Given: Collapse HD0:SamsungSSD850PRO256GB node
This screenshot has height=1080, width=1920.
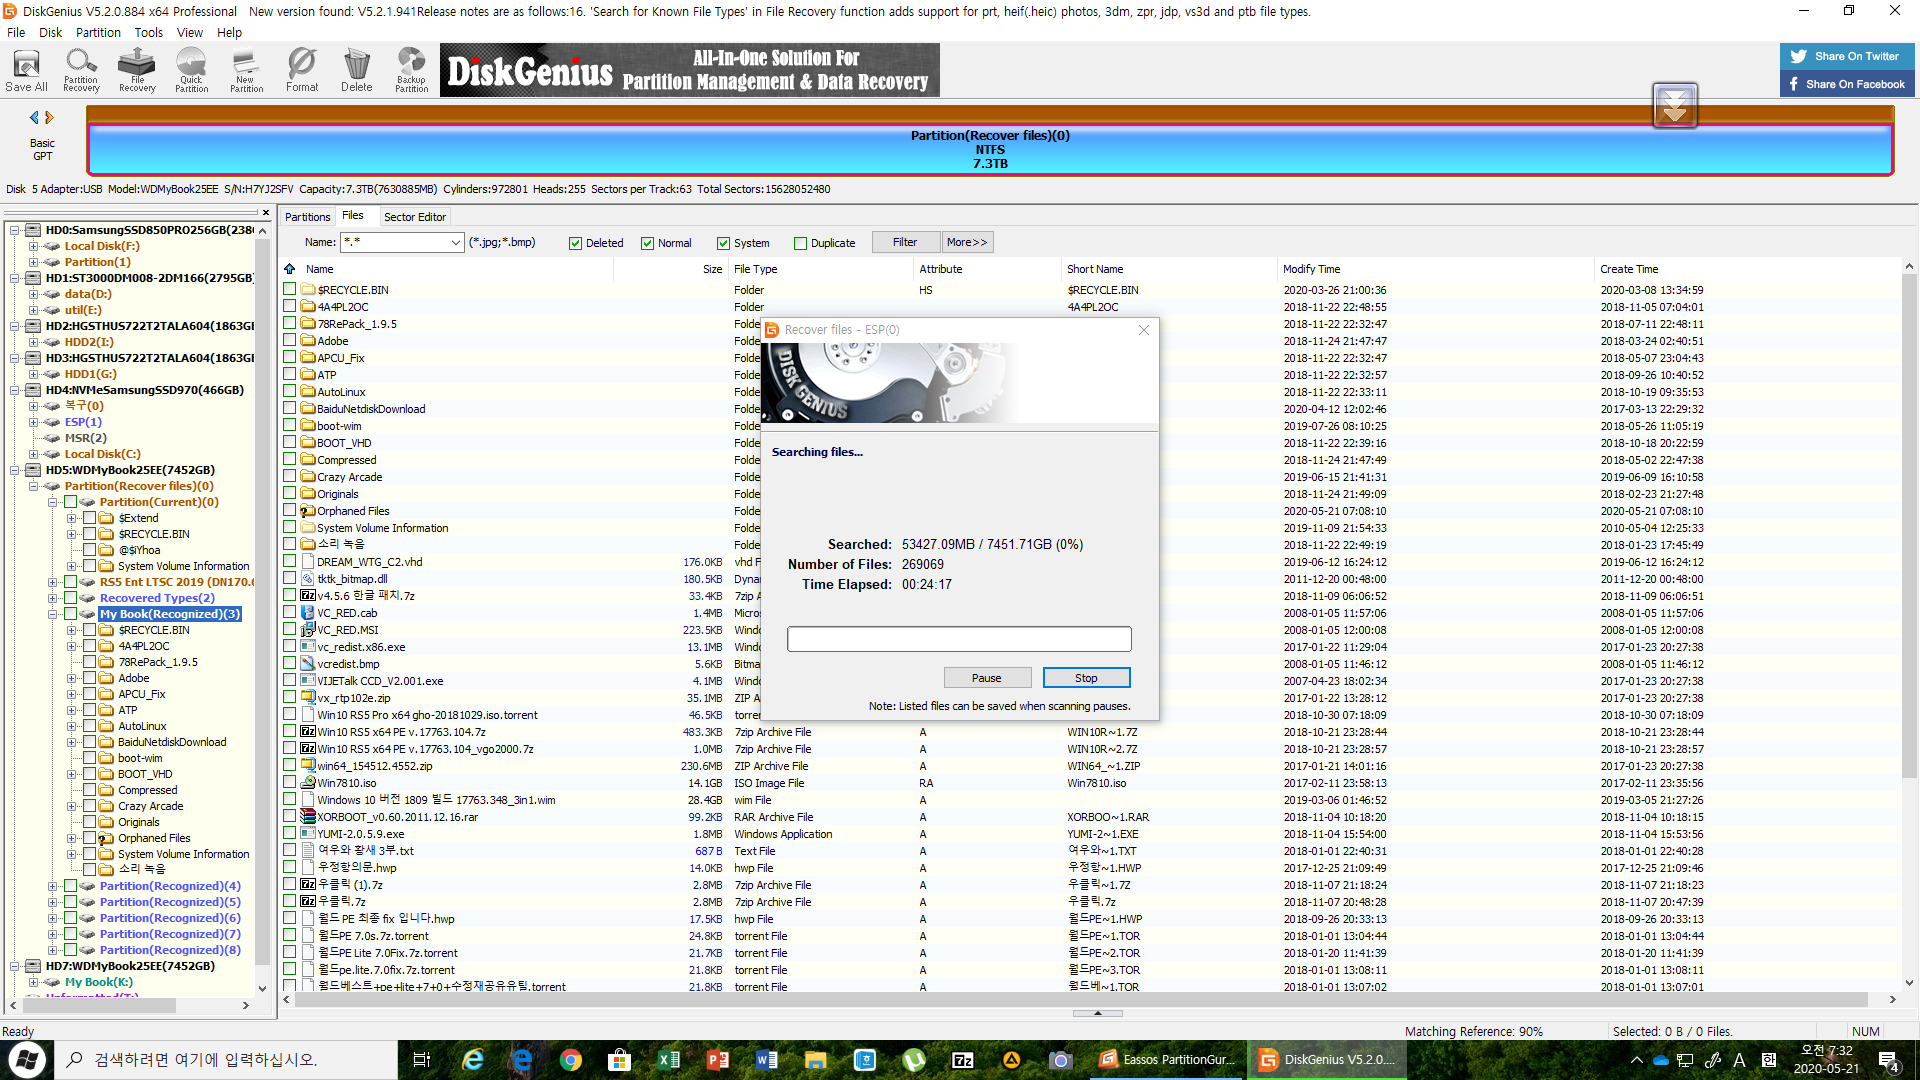Looking at the screenshot, I should coord(15,230).
